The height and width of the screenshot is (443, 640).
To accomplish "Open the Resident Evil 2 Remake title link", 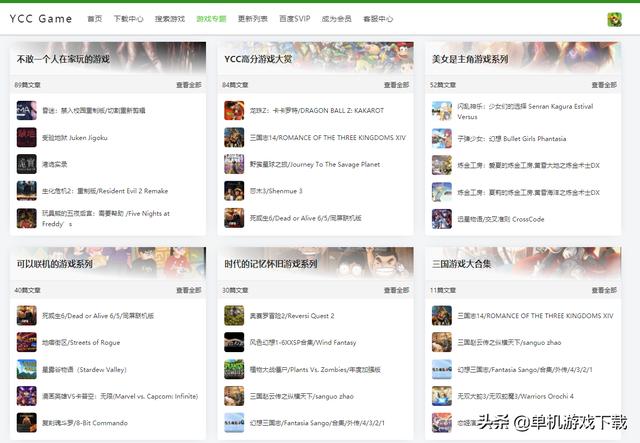I will click(105, 191).
